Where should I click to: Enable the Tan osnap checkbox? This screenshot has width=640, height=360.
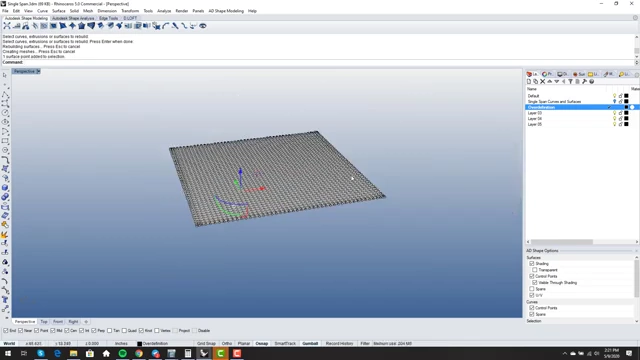click(x=109, y=331)
